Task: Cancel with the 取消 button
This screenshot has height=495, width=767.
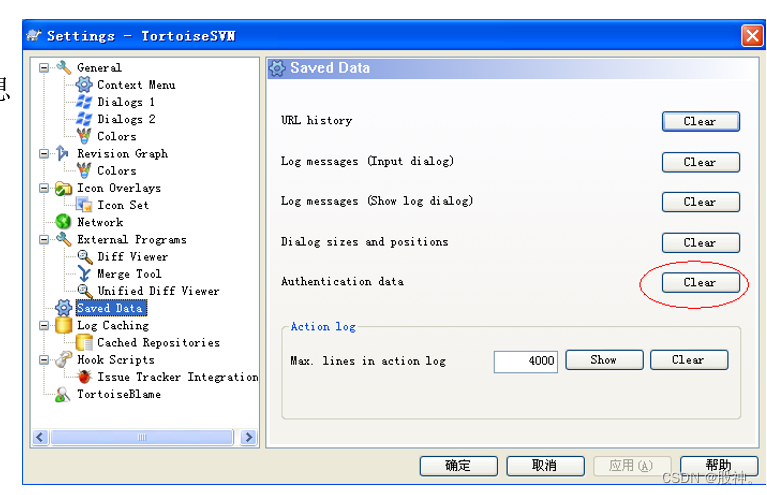Action: tap(545, 466)
